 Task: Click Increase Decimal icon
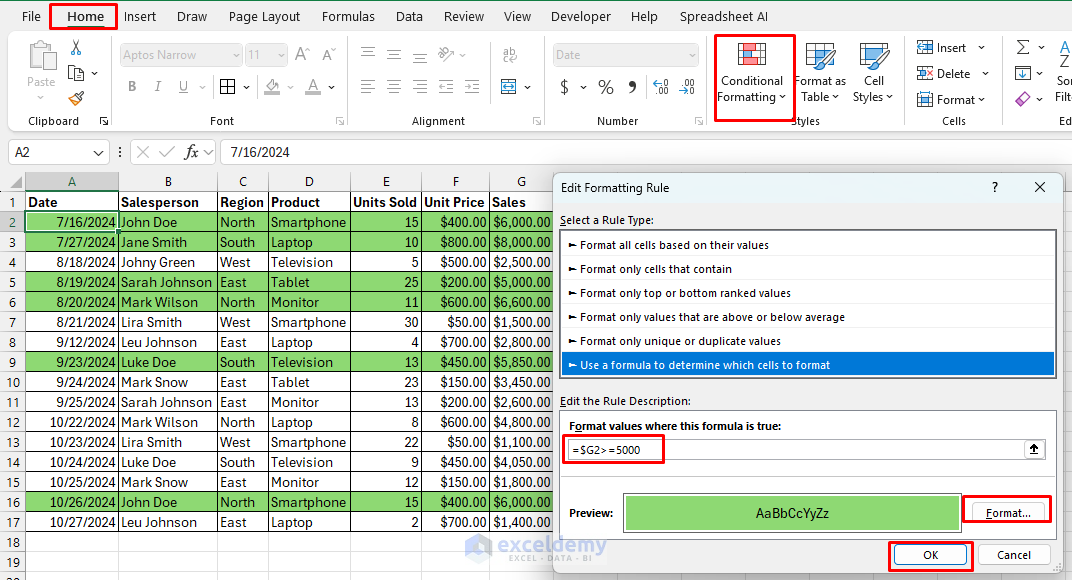click(x=661, y=86)
